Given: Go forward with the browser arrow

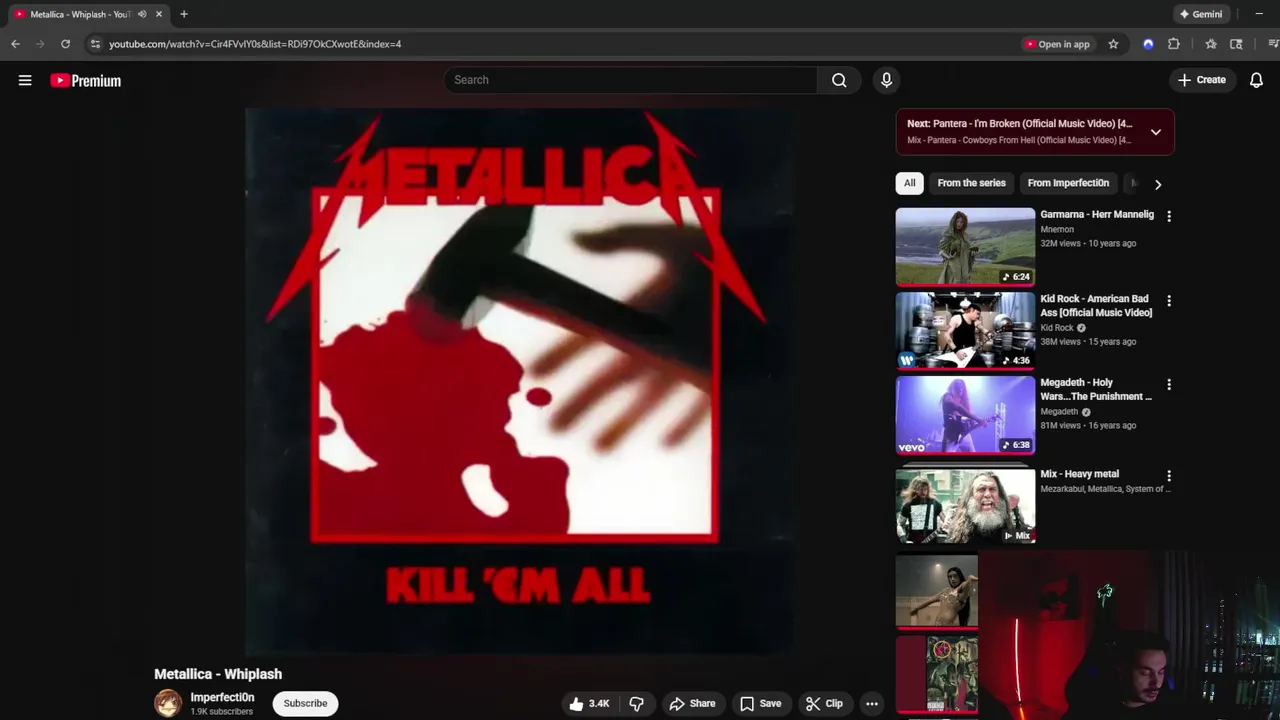Looking at the screenshot, I should click(x=40, y=44).
